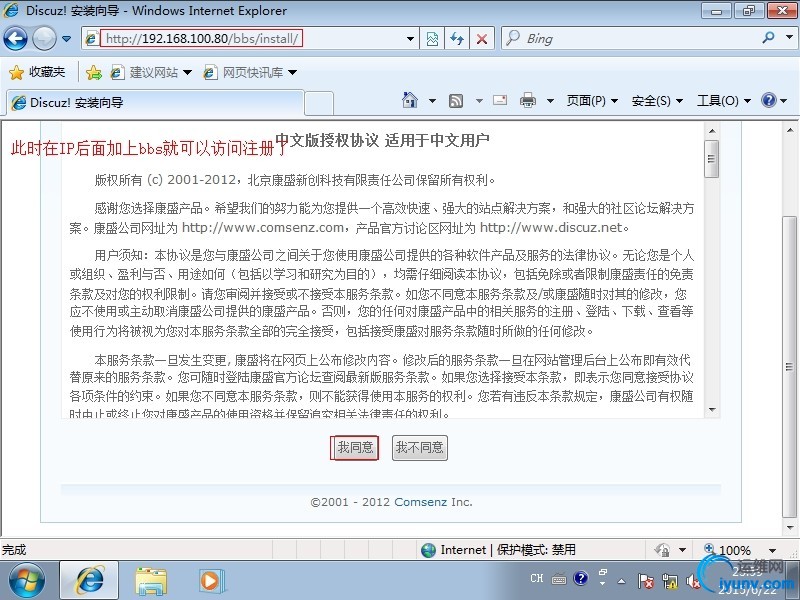800x600 pixels.
Task: Click the browser Forward arrow button
Action: (x=44, y=38)
